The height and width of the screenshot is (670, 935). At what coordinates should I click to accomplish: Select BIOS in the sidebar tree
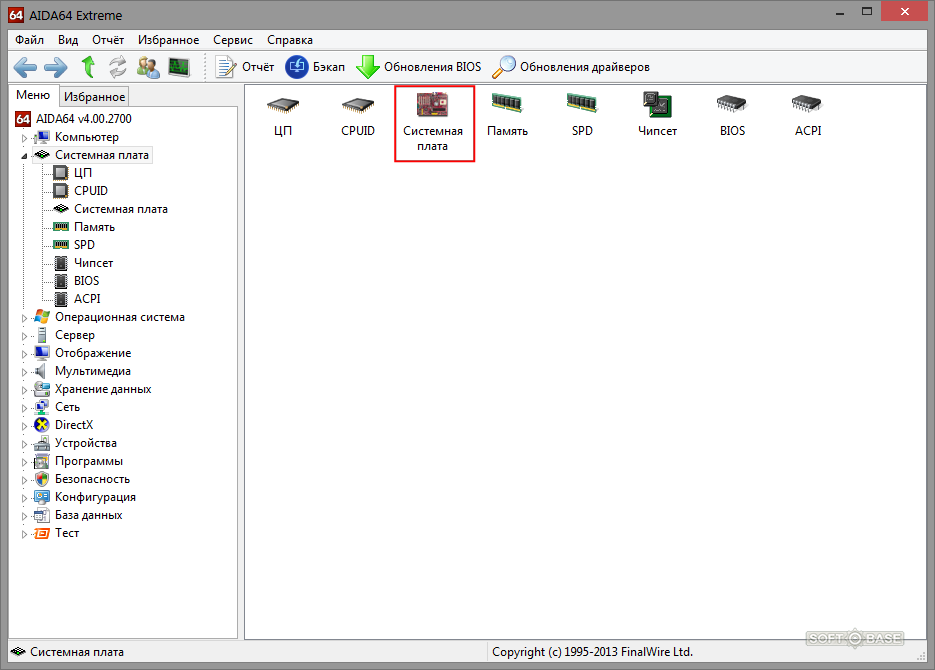77,281
